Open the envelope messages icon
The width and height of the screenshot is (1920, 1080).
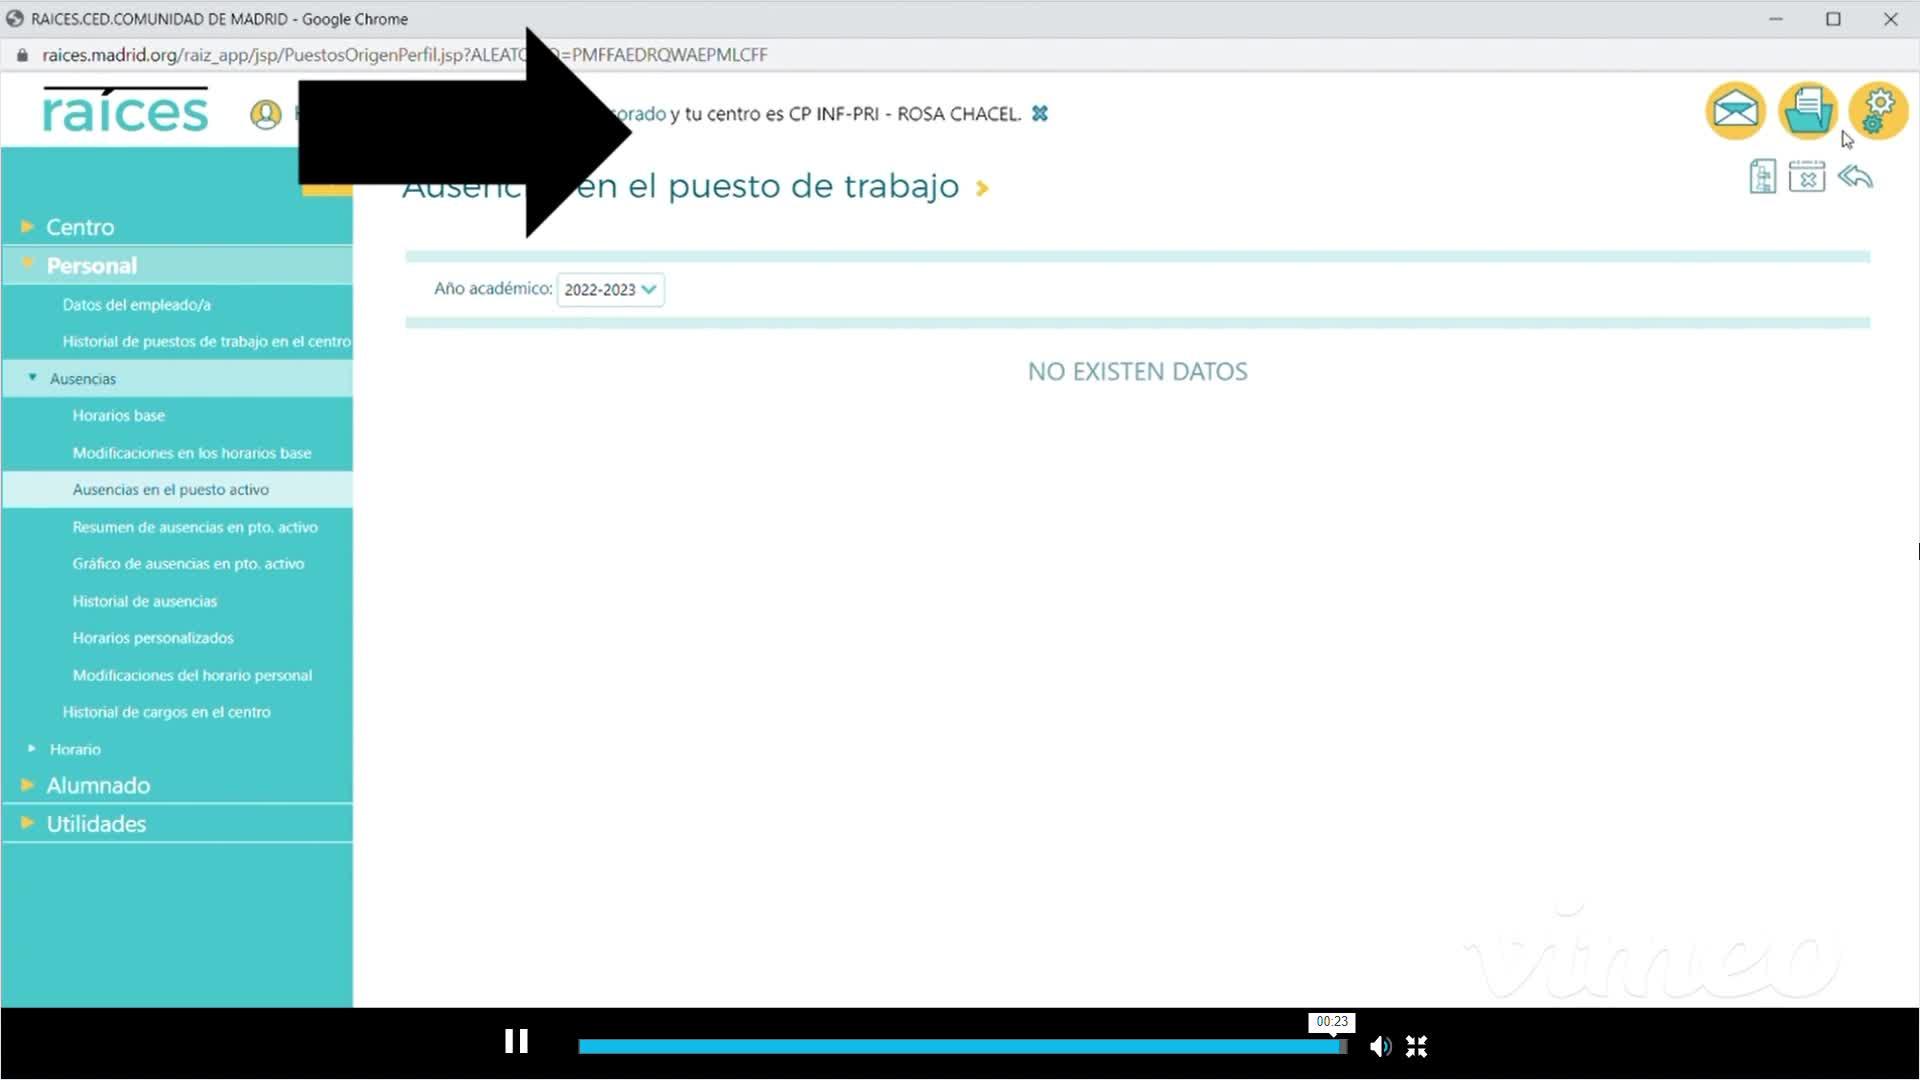(x=1735, y=110)
